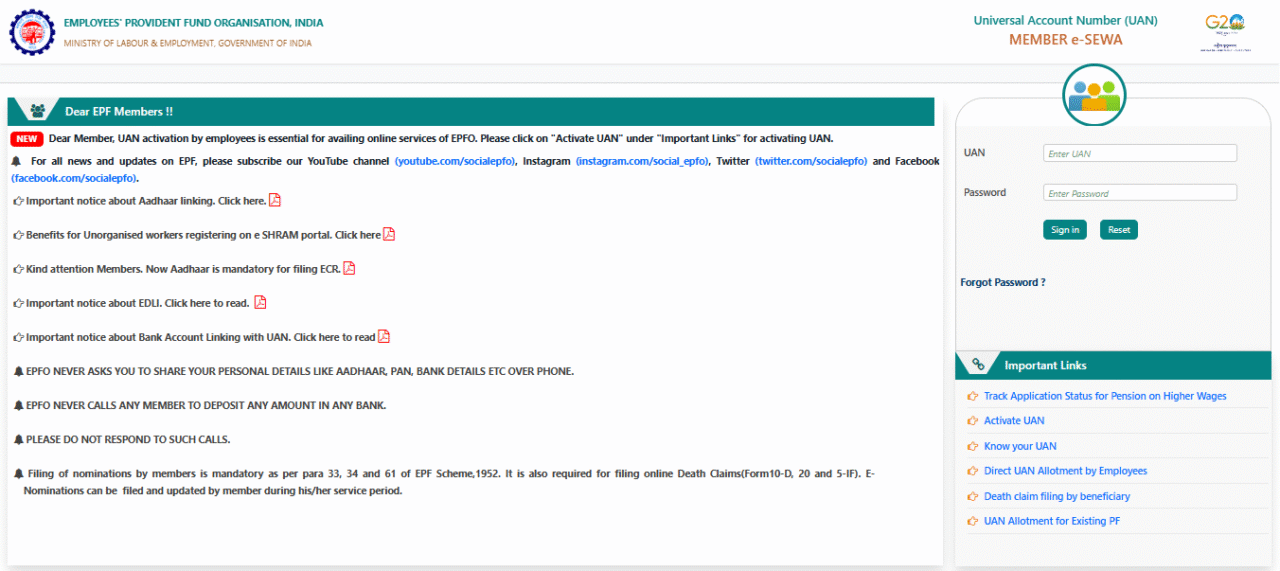1280x571 pixels.
Task: Open PDF icon for Bank Account Linking notice
Action: [384, 336]
